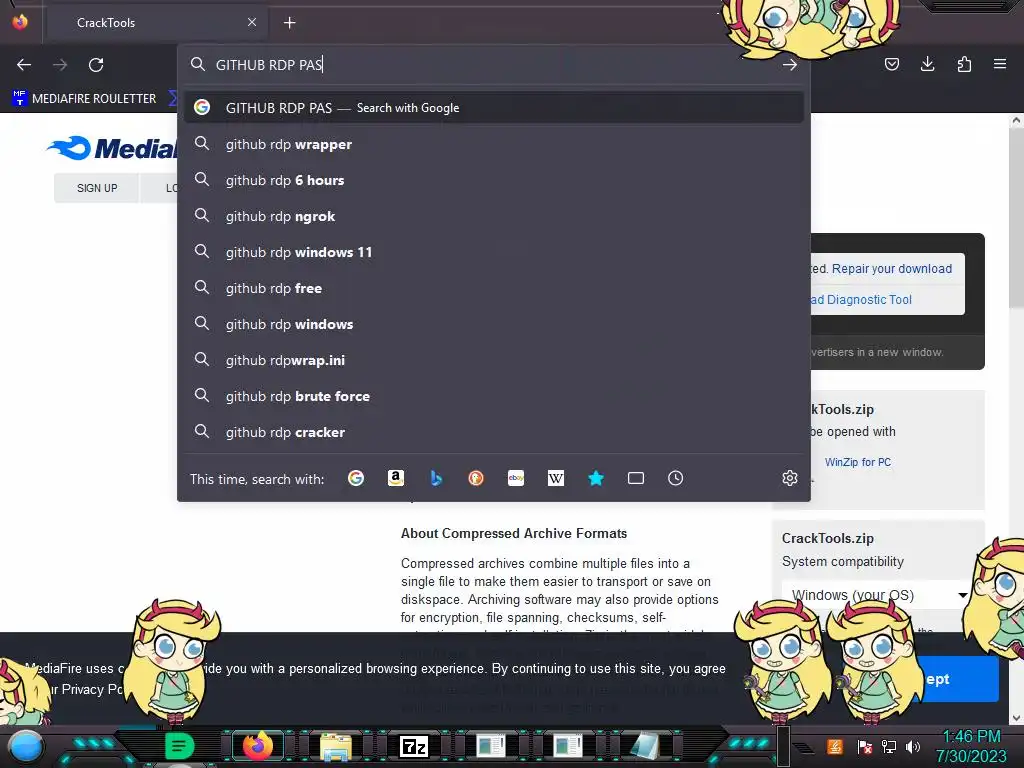This screenshot has height=768, width=1024.
Task: Open the MEDIAFIRE ROULETTER bookmark
Action: [x=85, y=99]
